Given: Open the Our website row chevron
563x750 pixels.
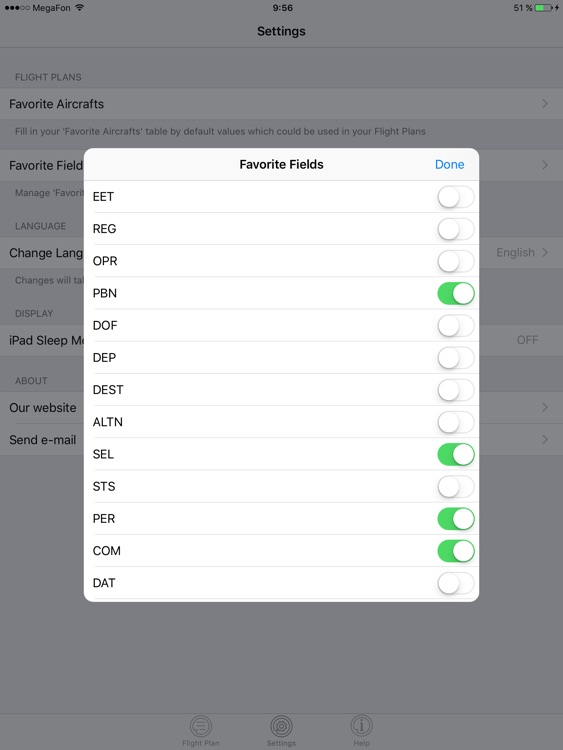Looking at the screenshot, I should point(545,408).
